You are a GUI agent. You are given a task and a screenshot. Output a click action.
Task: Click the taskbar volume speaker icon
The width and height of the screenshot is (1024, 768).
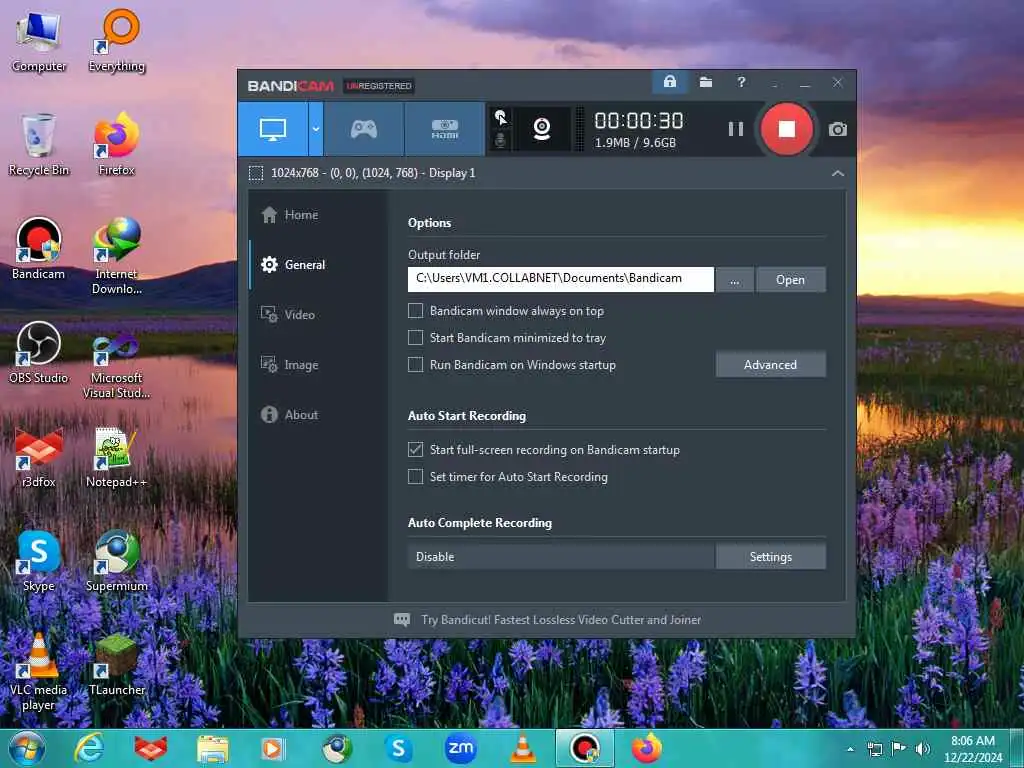click(x=922, y=748)
